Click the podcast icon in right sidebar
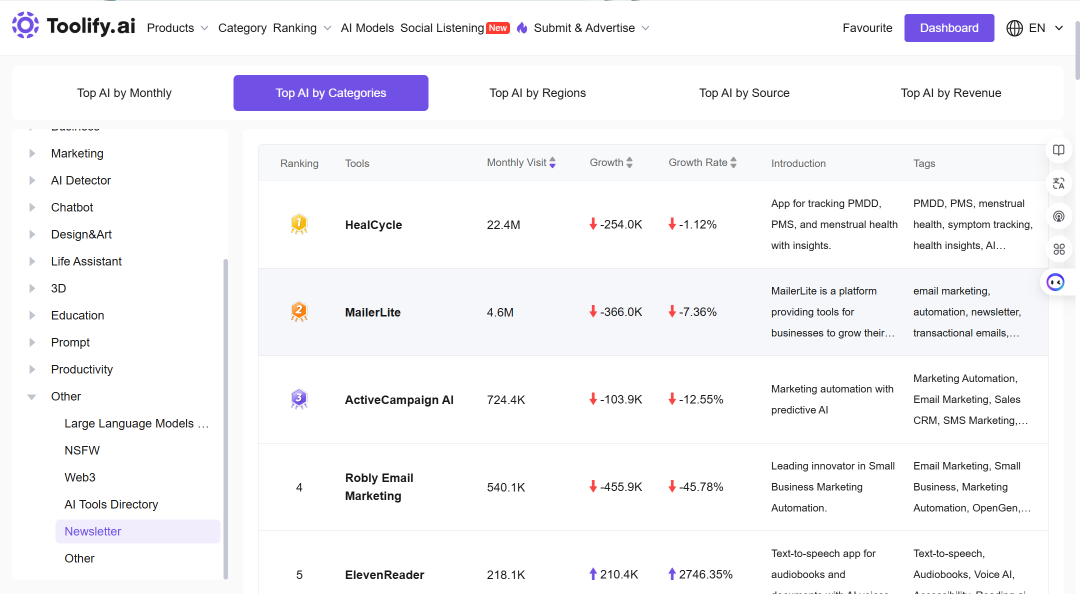The width and height of the screenshot is (1080, 594). point(1059,216)
